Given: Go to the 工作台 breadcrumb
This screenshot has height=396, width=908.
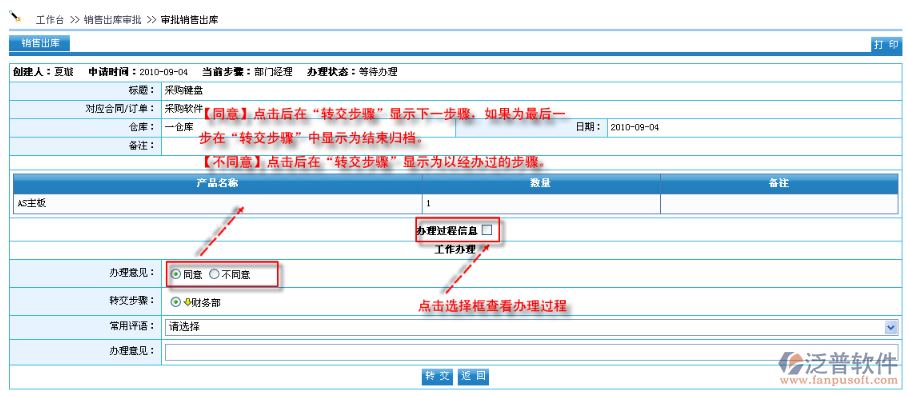Looking at the screenshot, I should (x=50, y=19).
